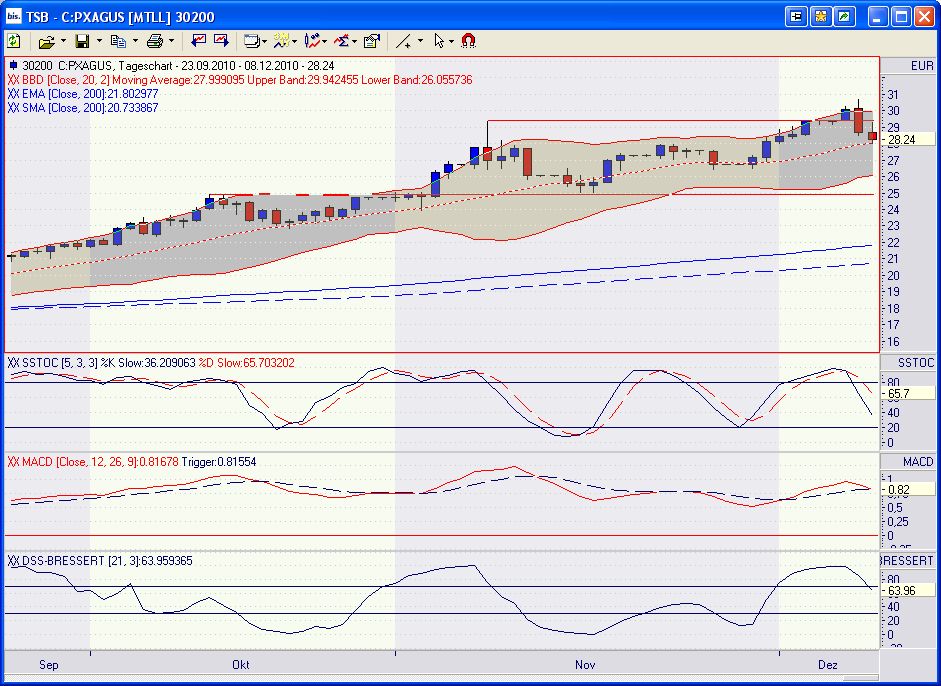The image size is (941, 686).
Task: Click the green refresh chart icon
Action: (x=13, y=41)
